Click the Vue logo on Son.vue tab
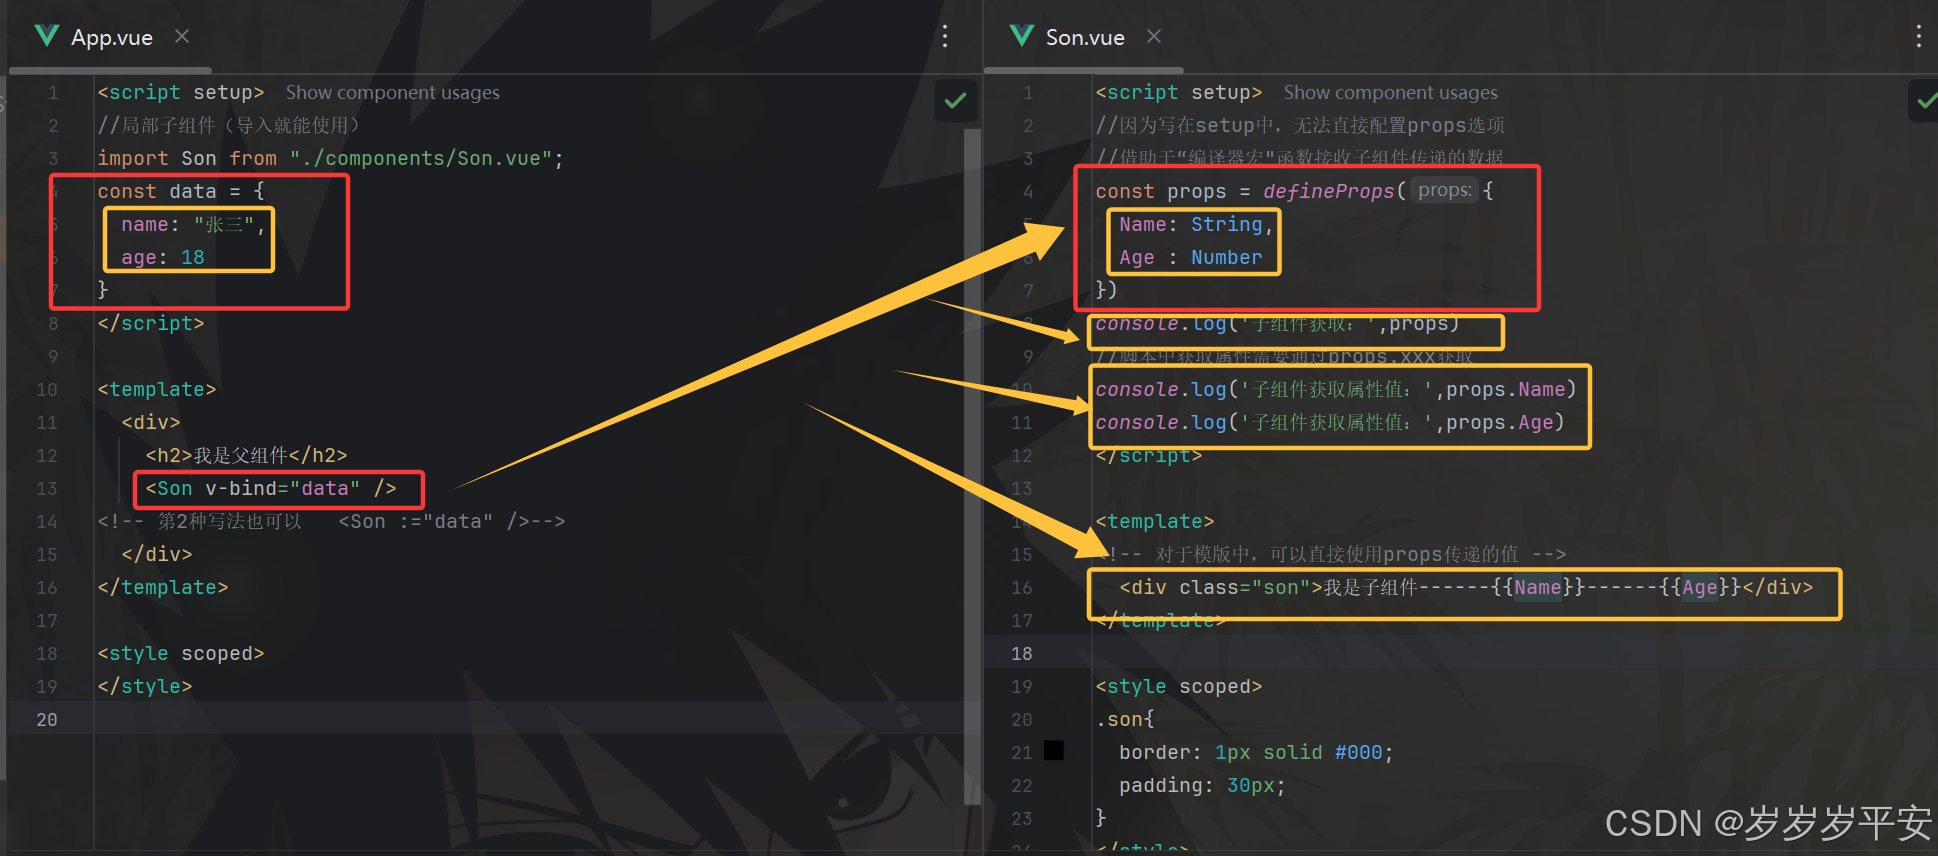 pos(1022,36)
